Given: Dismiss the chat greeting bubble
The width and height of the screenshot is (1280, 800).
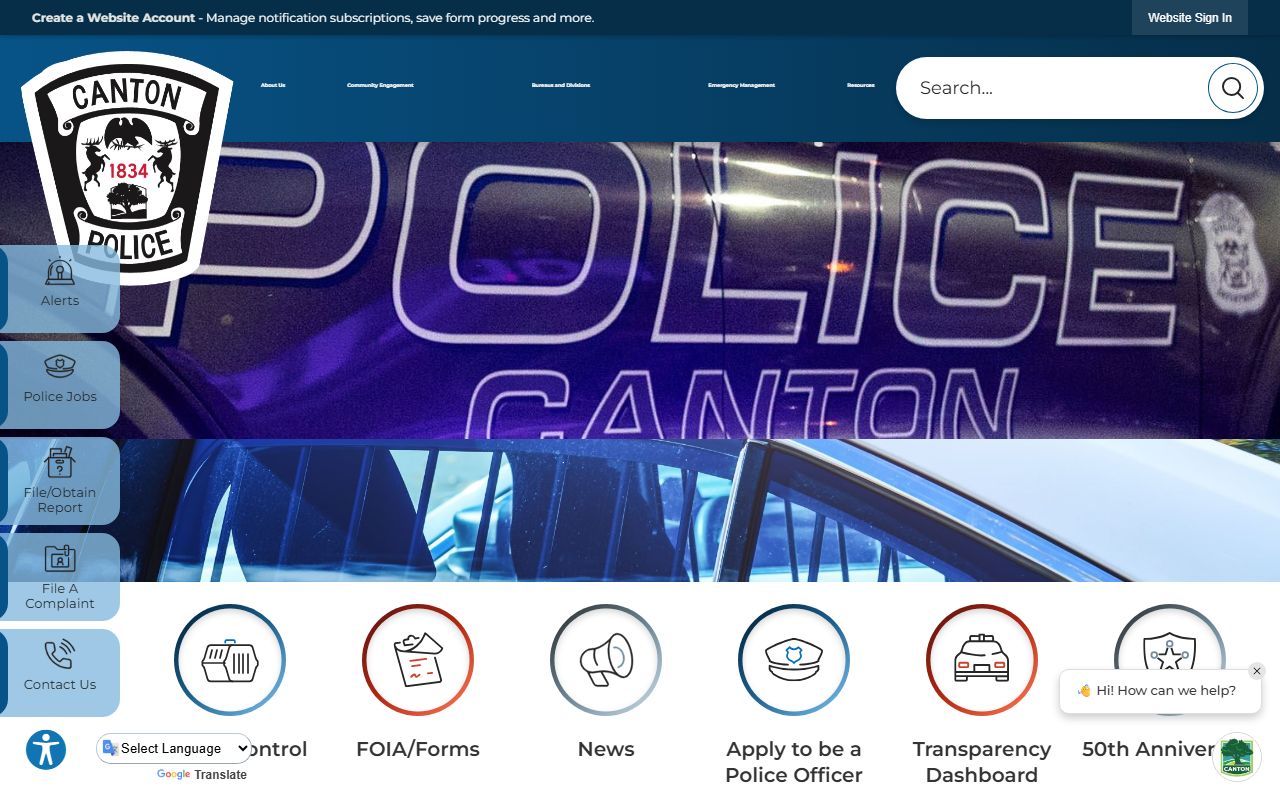Looking at the screenshot, I should [1257, 671].
